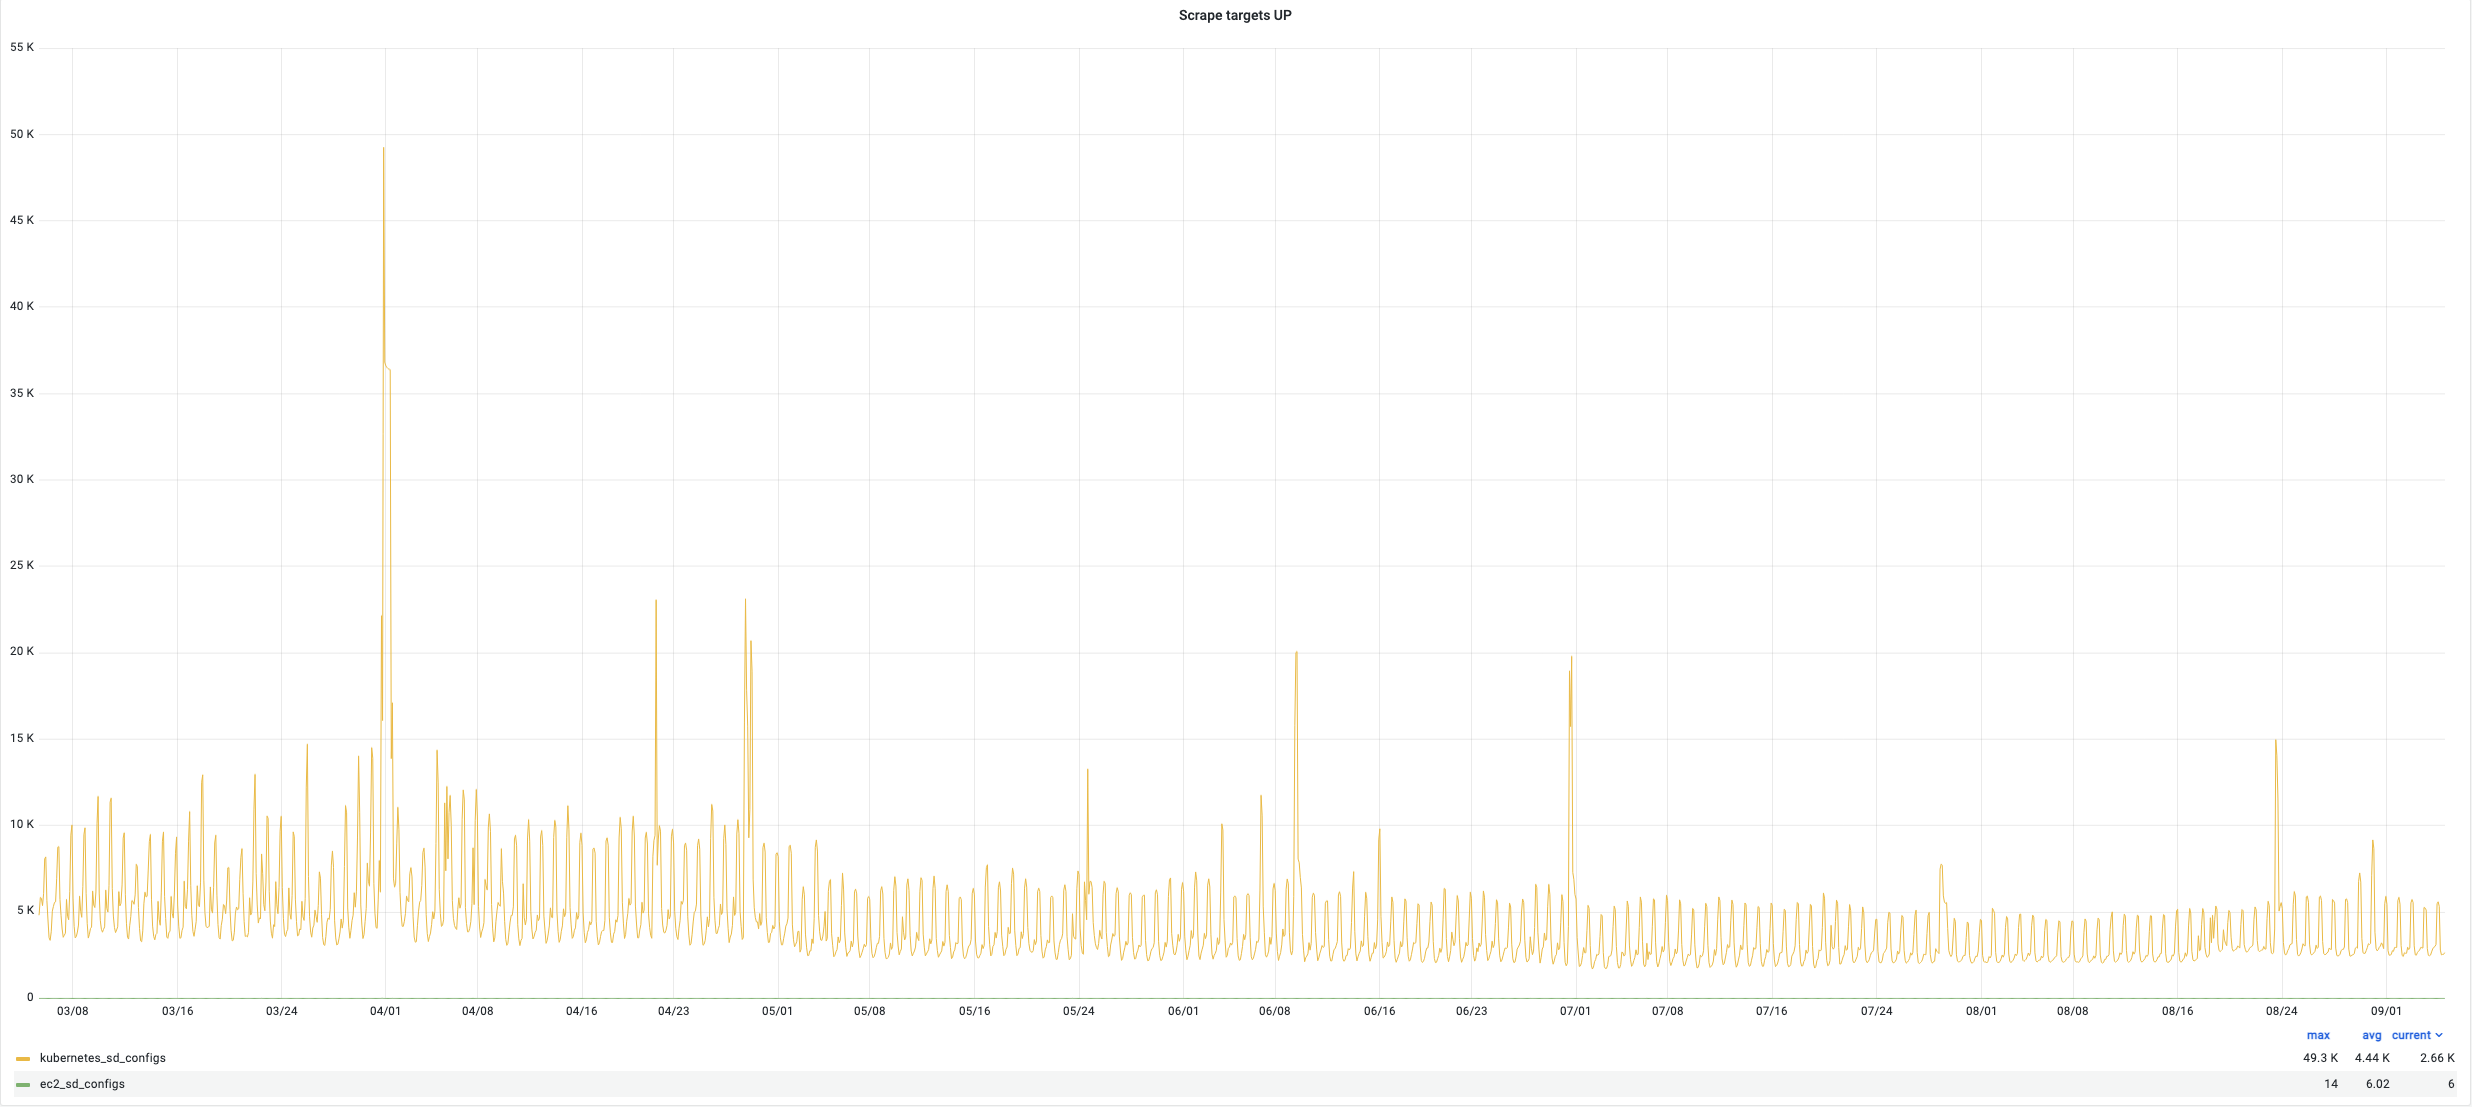
Task: Click the sort chevron next to current
Action: [2439, 1035]
